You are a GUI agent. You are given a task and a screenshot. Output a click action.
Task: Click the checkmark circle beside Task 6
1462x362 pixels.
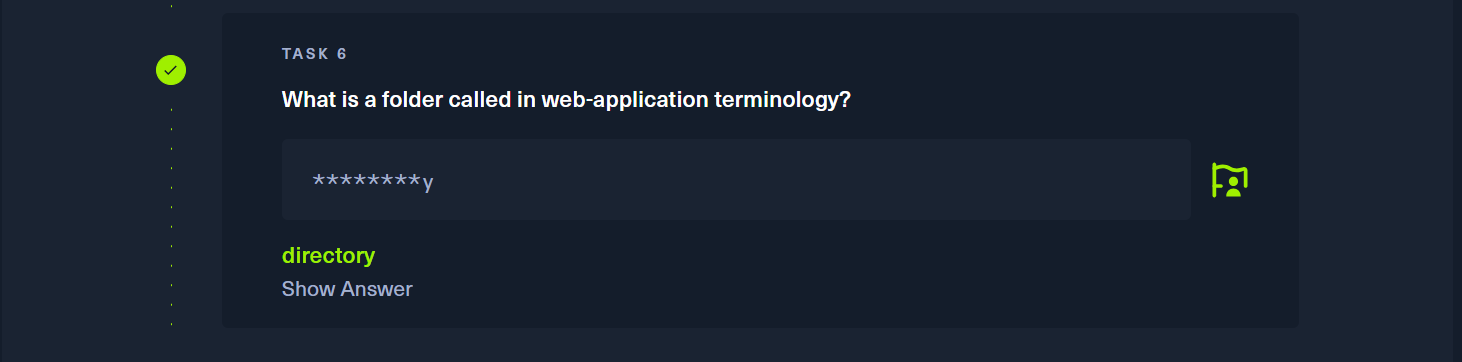pyautogui.click(x=171, y=70)
